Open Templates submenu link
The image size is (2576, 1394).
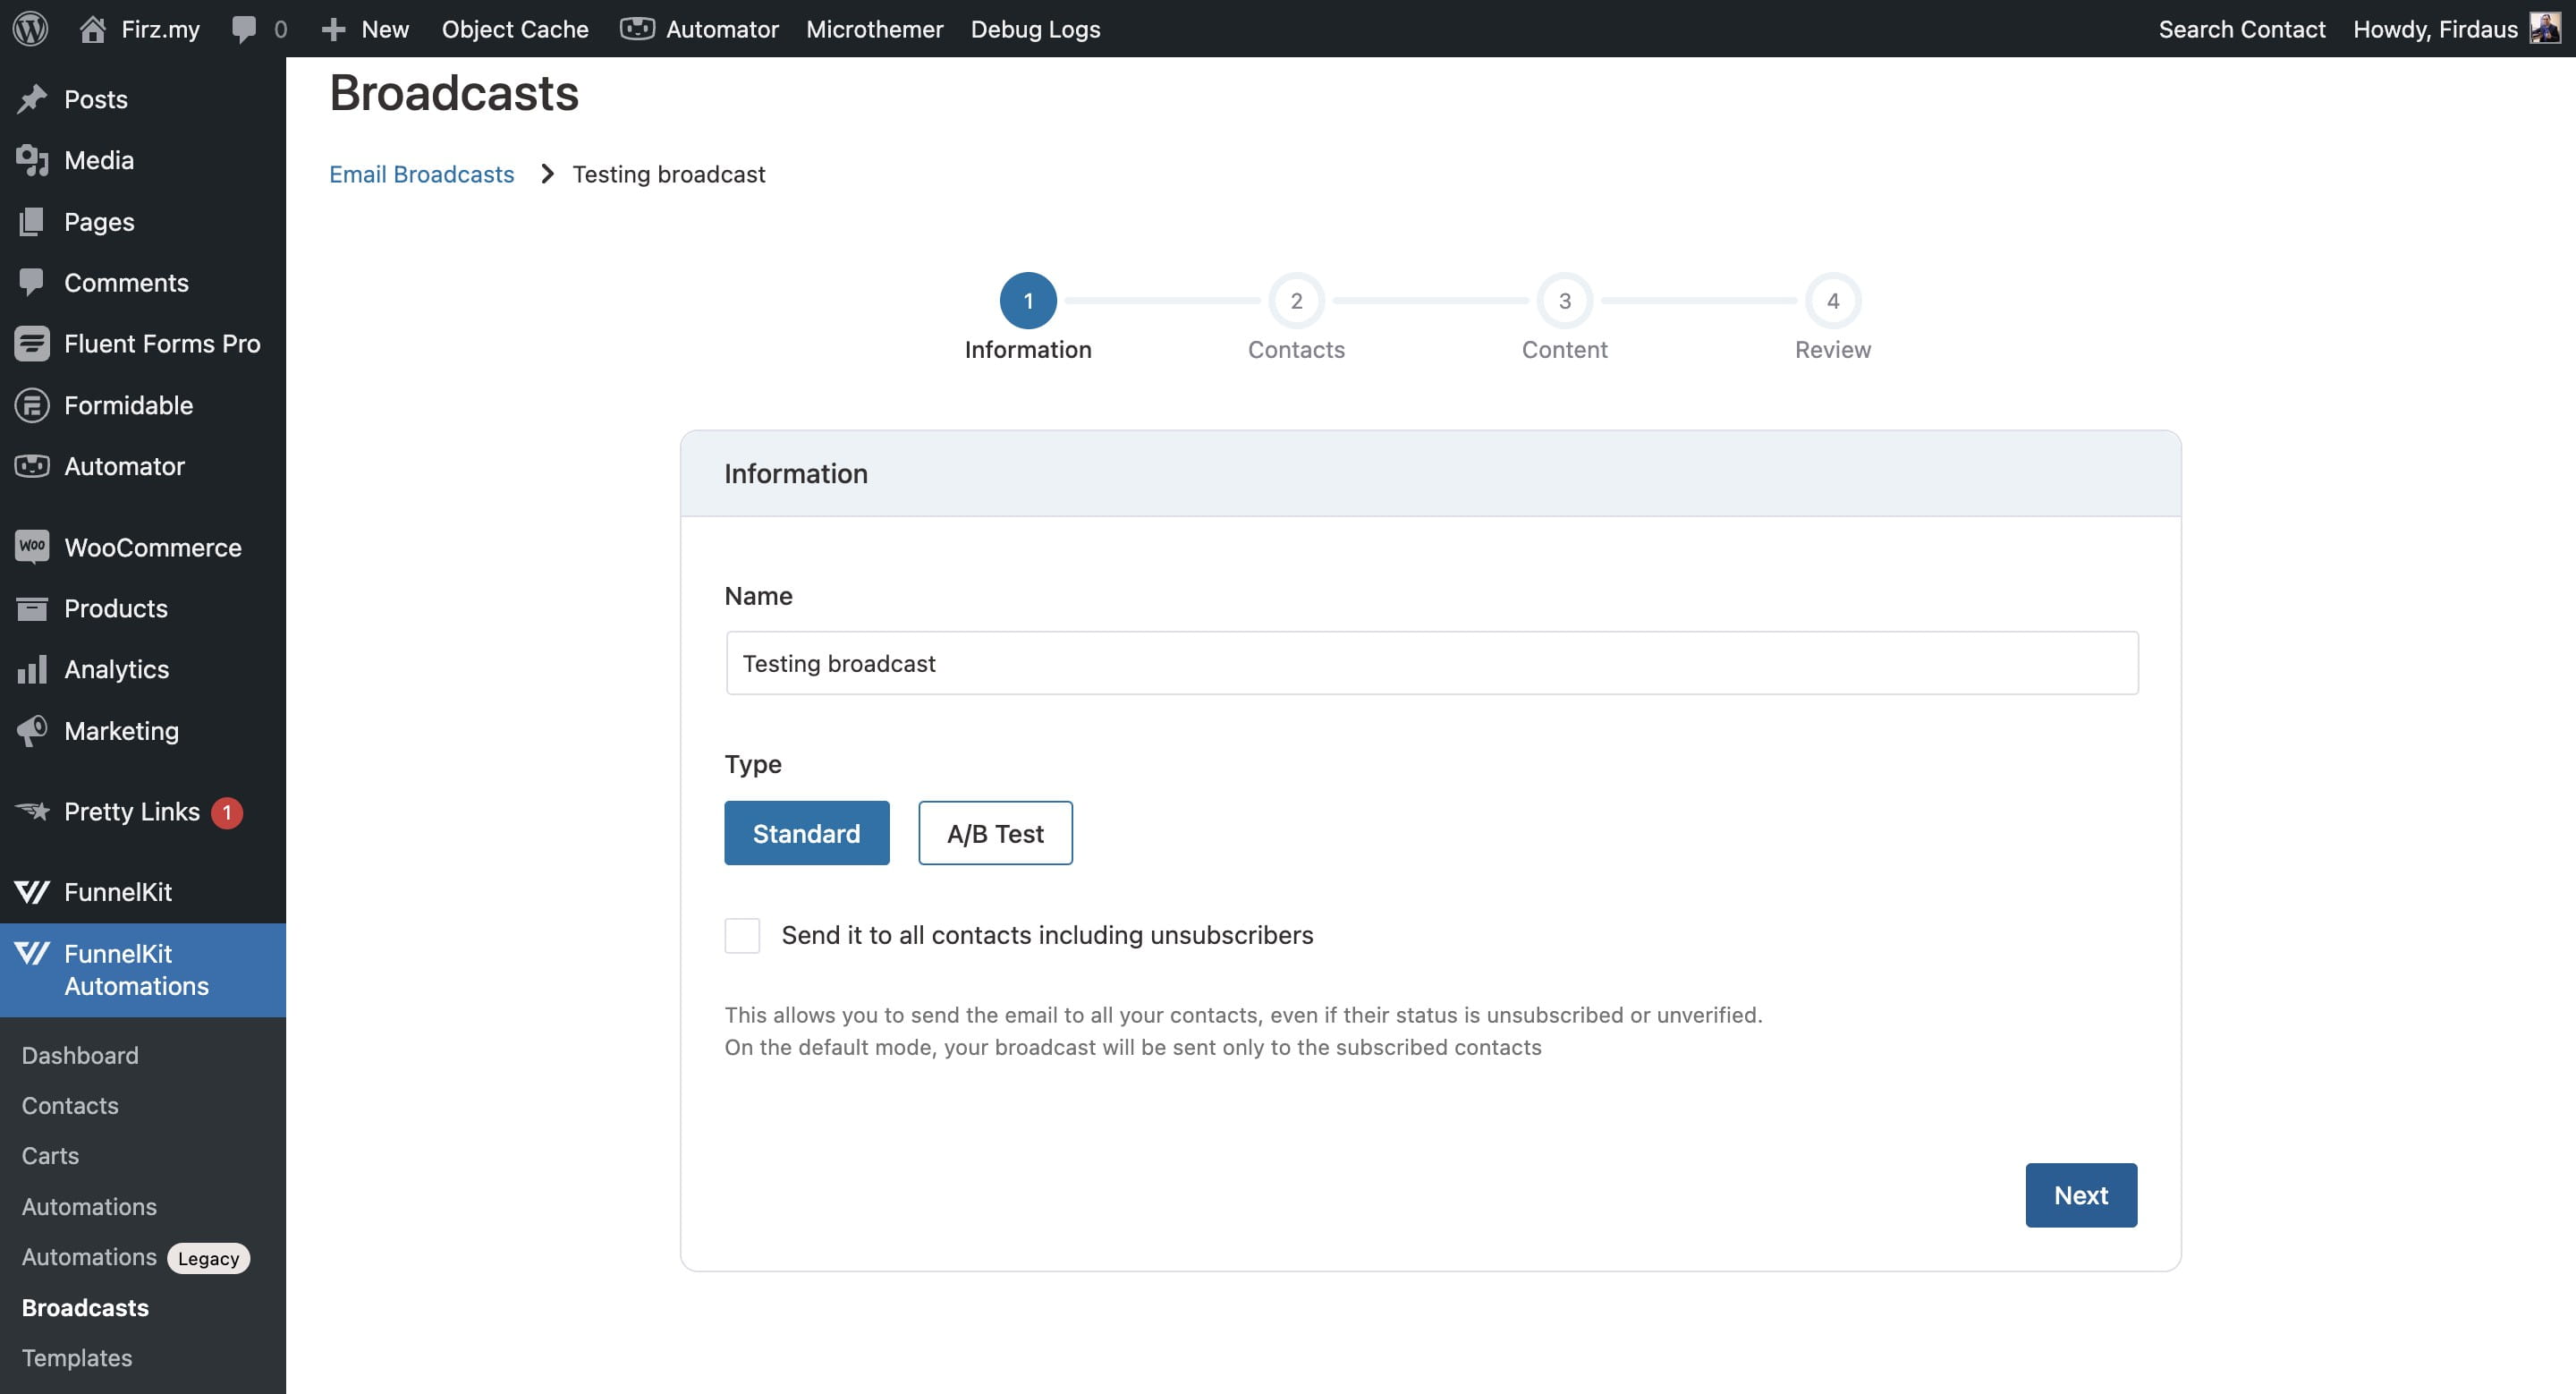[77, 1357]
